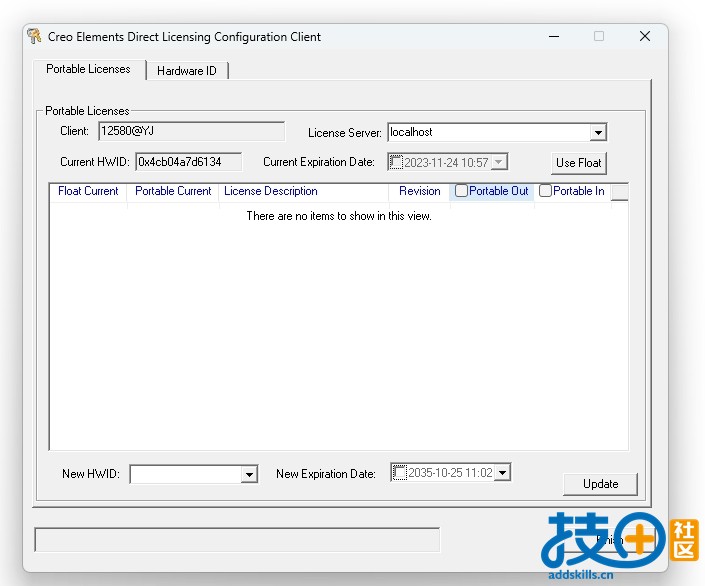Switch to the Hardware ID tab
This screenshot has height=586, width=705.
pos(187,71)
